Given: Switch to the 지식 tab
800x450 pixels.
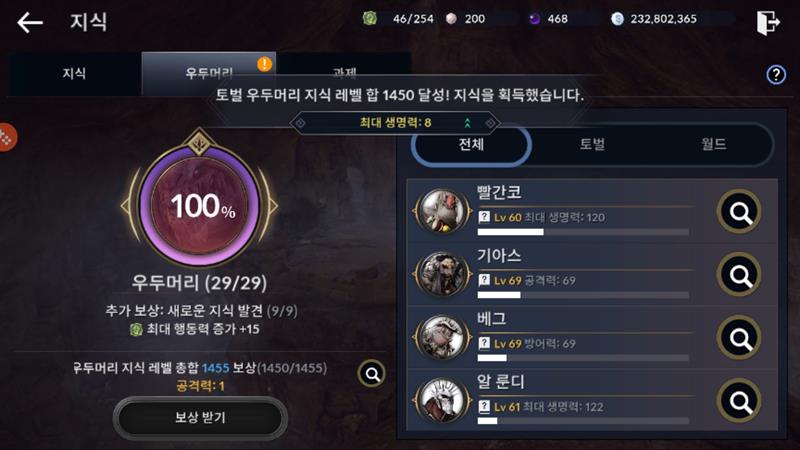Looking at the screenshot, I should click(74, 74).
